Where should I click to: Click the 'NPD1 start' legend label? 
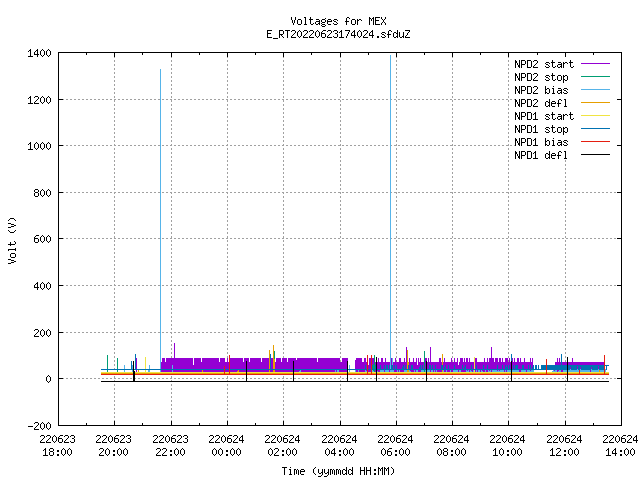(544, 116)
